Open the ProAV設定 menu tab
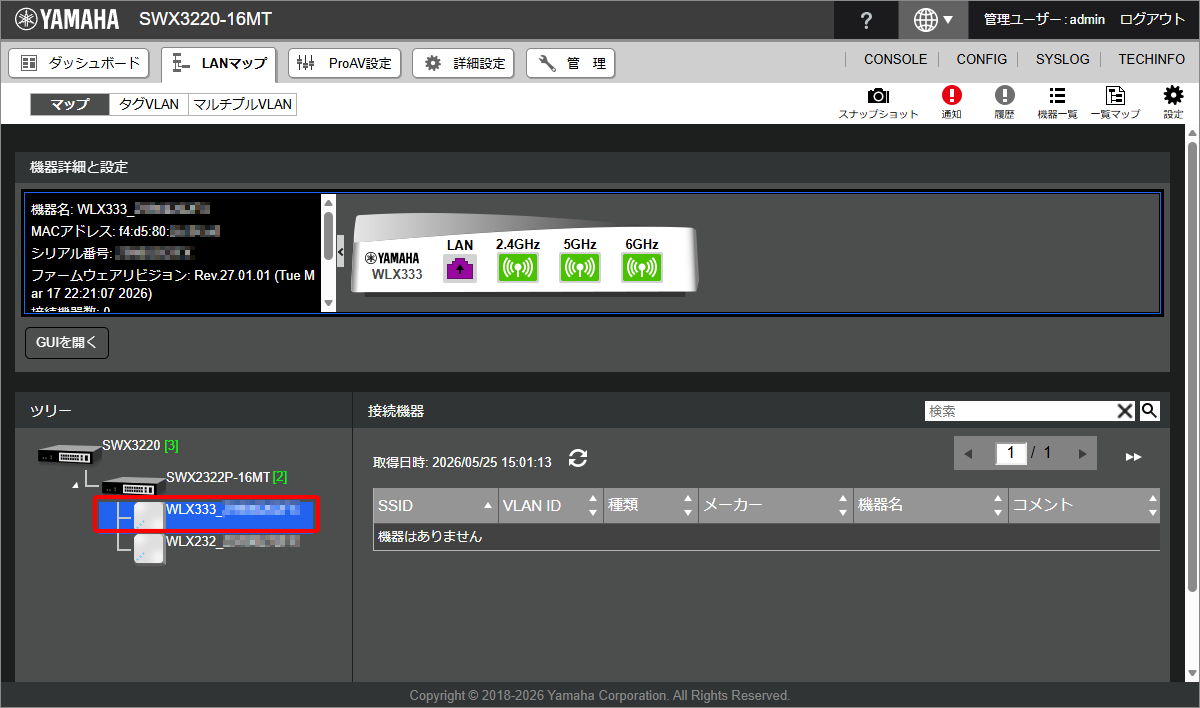Viewport: 1200px width, 708px height. click(x=345, y=63)
